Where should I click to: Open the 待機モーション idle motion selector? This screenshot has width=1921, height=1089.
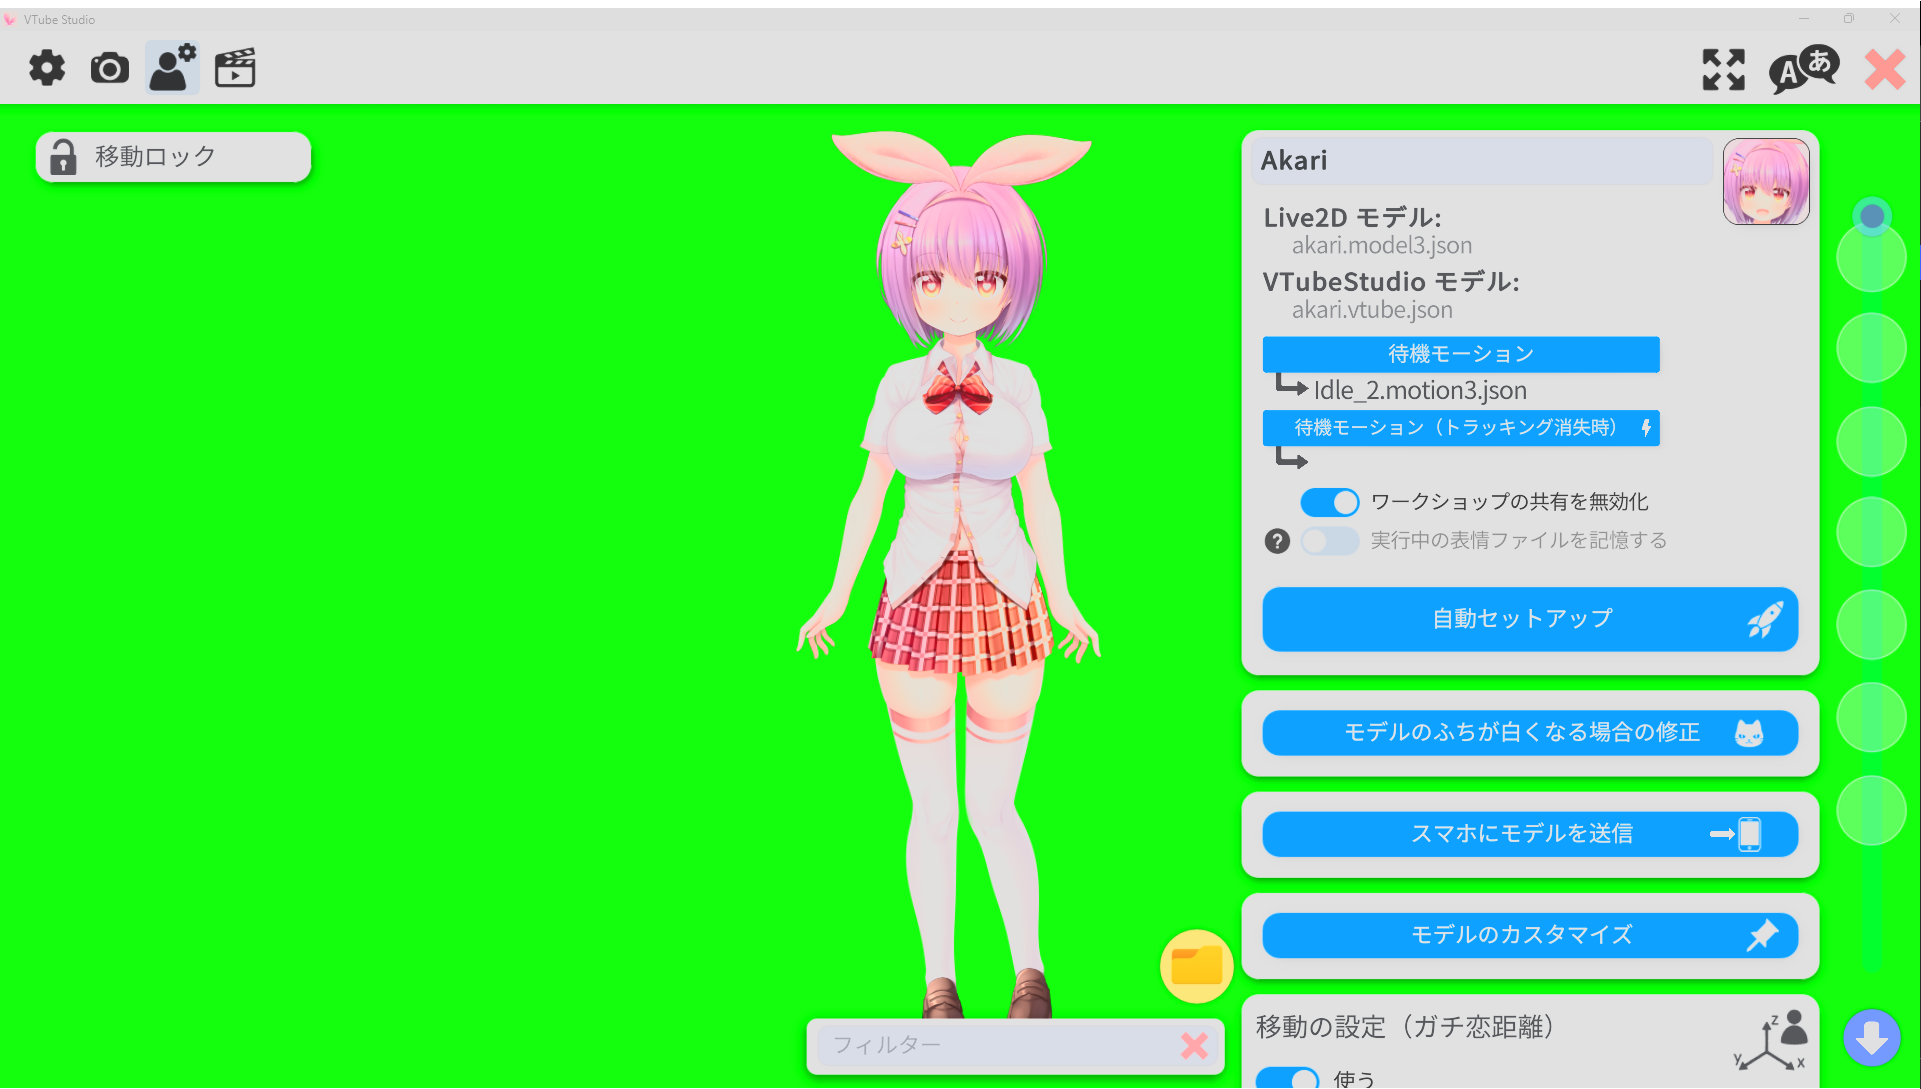coord(1461,354)
